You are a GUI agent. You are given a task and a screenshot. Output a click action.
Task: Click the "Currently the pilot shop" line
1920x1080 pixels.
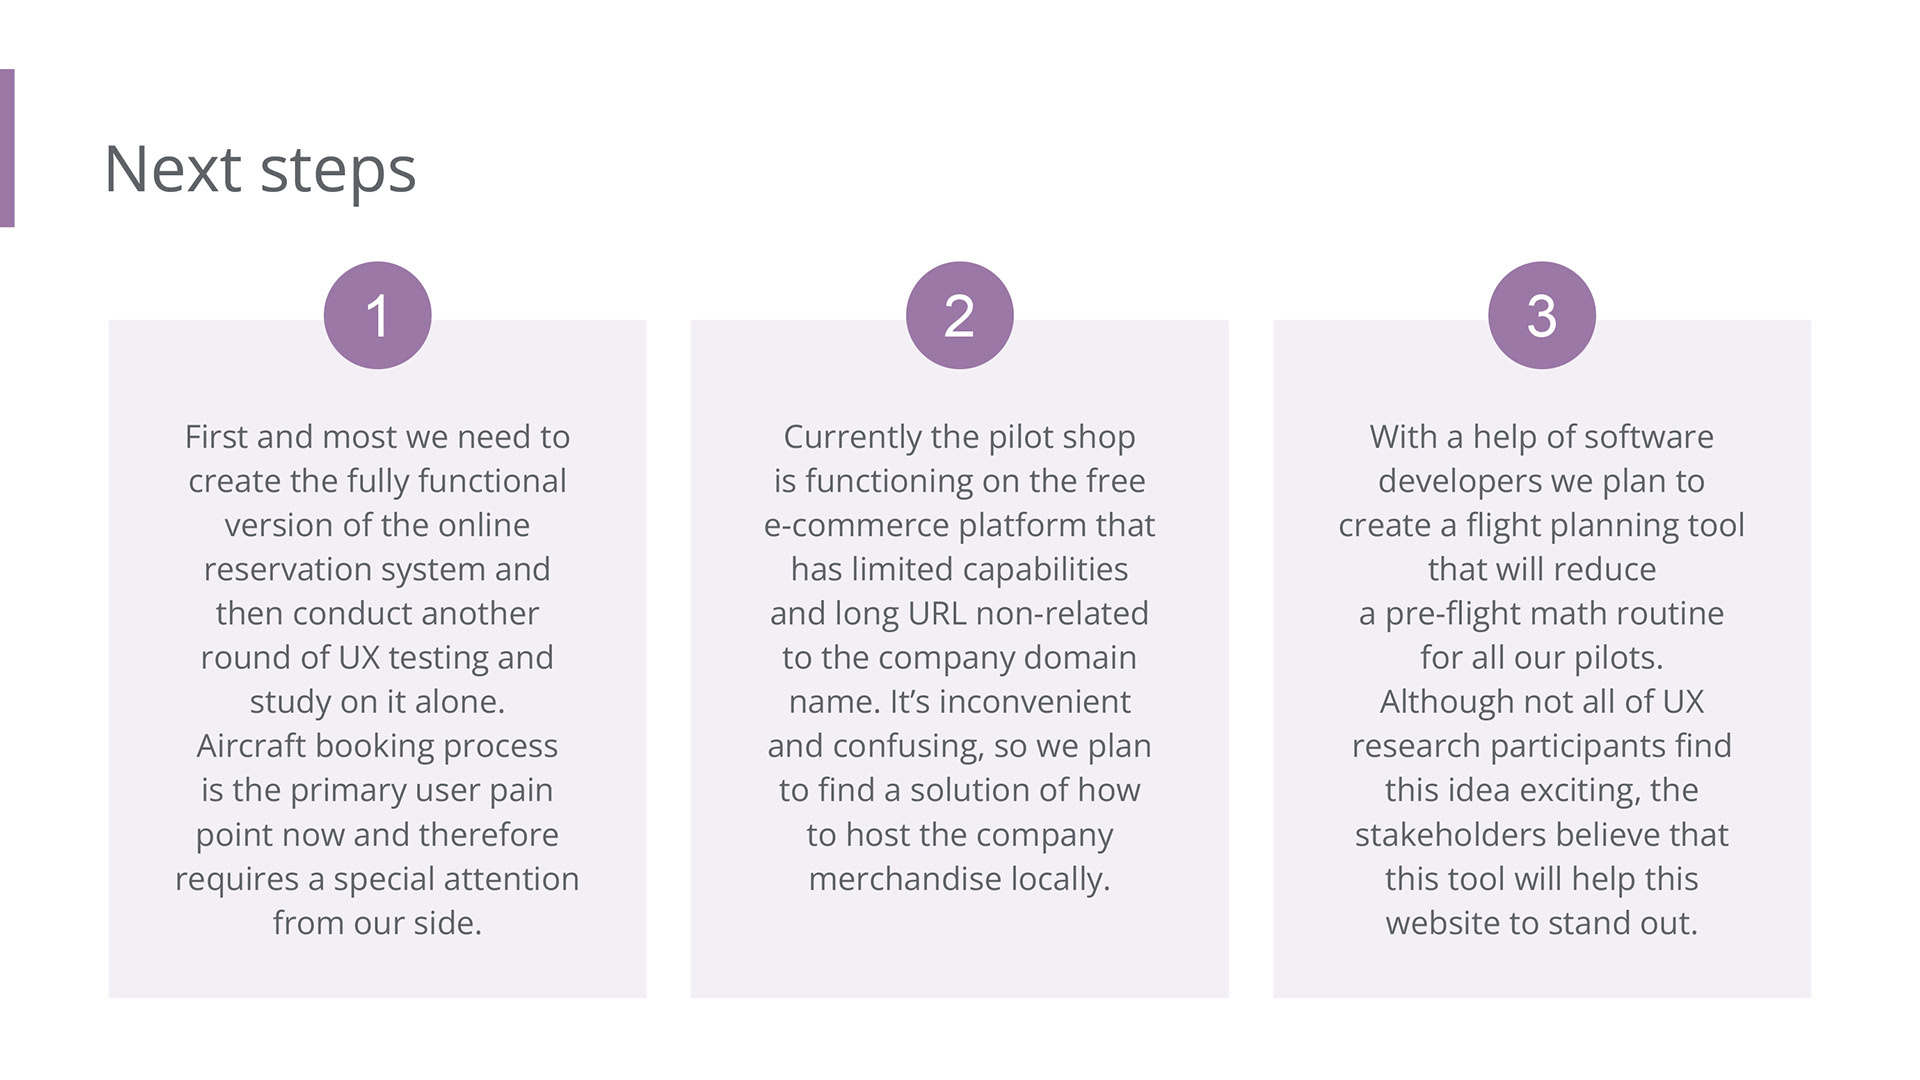(x=959, y=437)
